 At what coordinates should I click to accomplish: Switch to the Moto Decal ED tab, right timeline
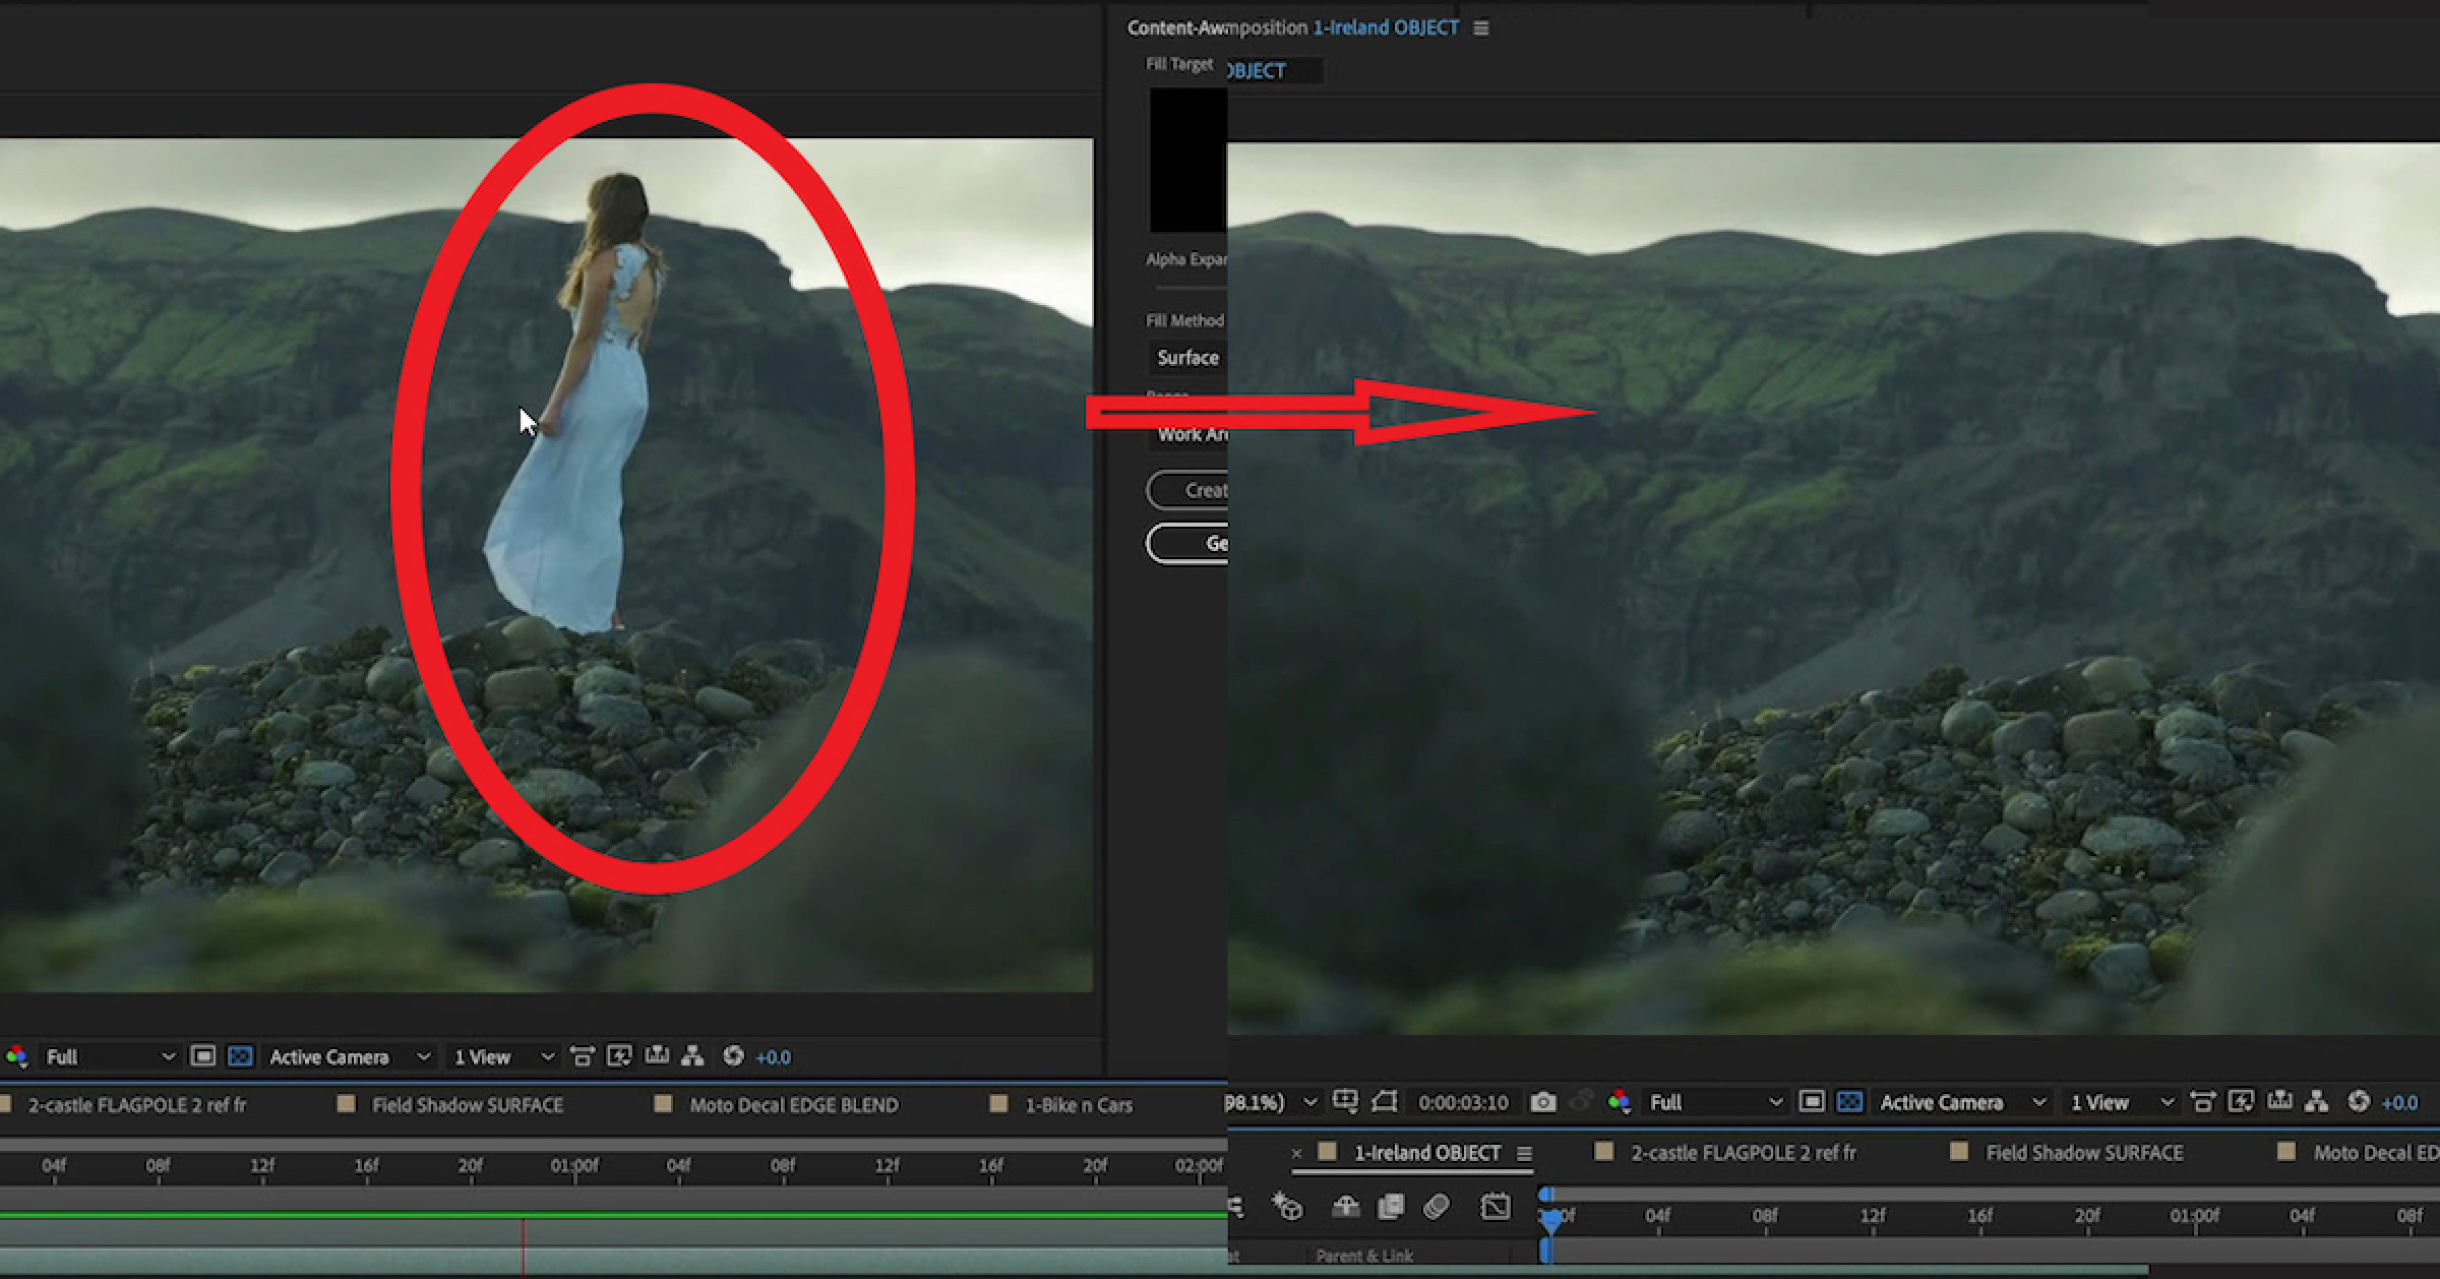2375,1153
